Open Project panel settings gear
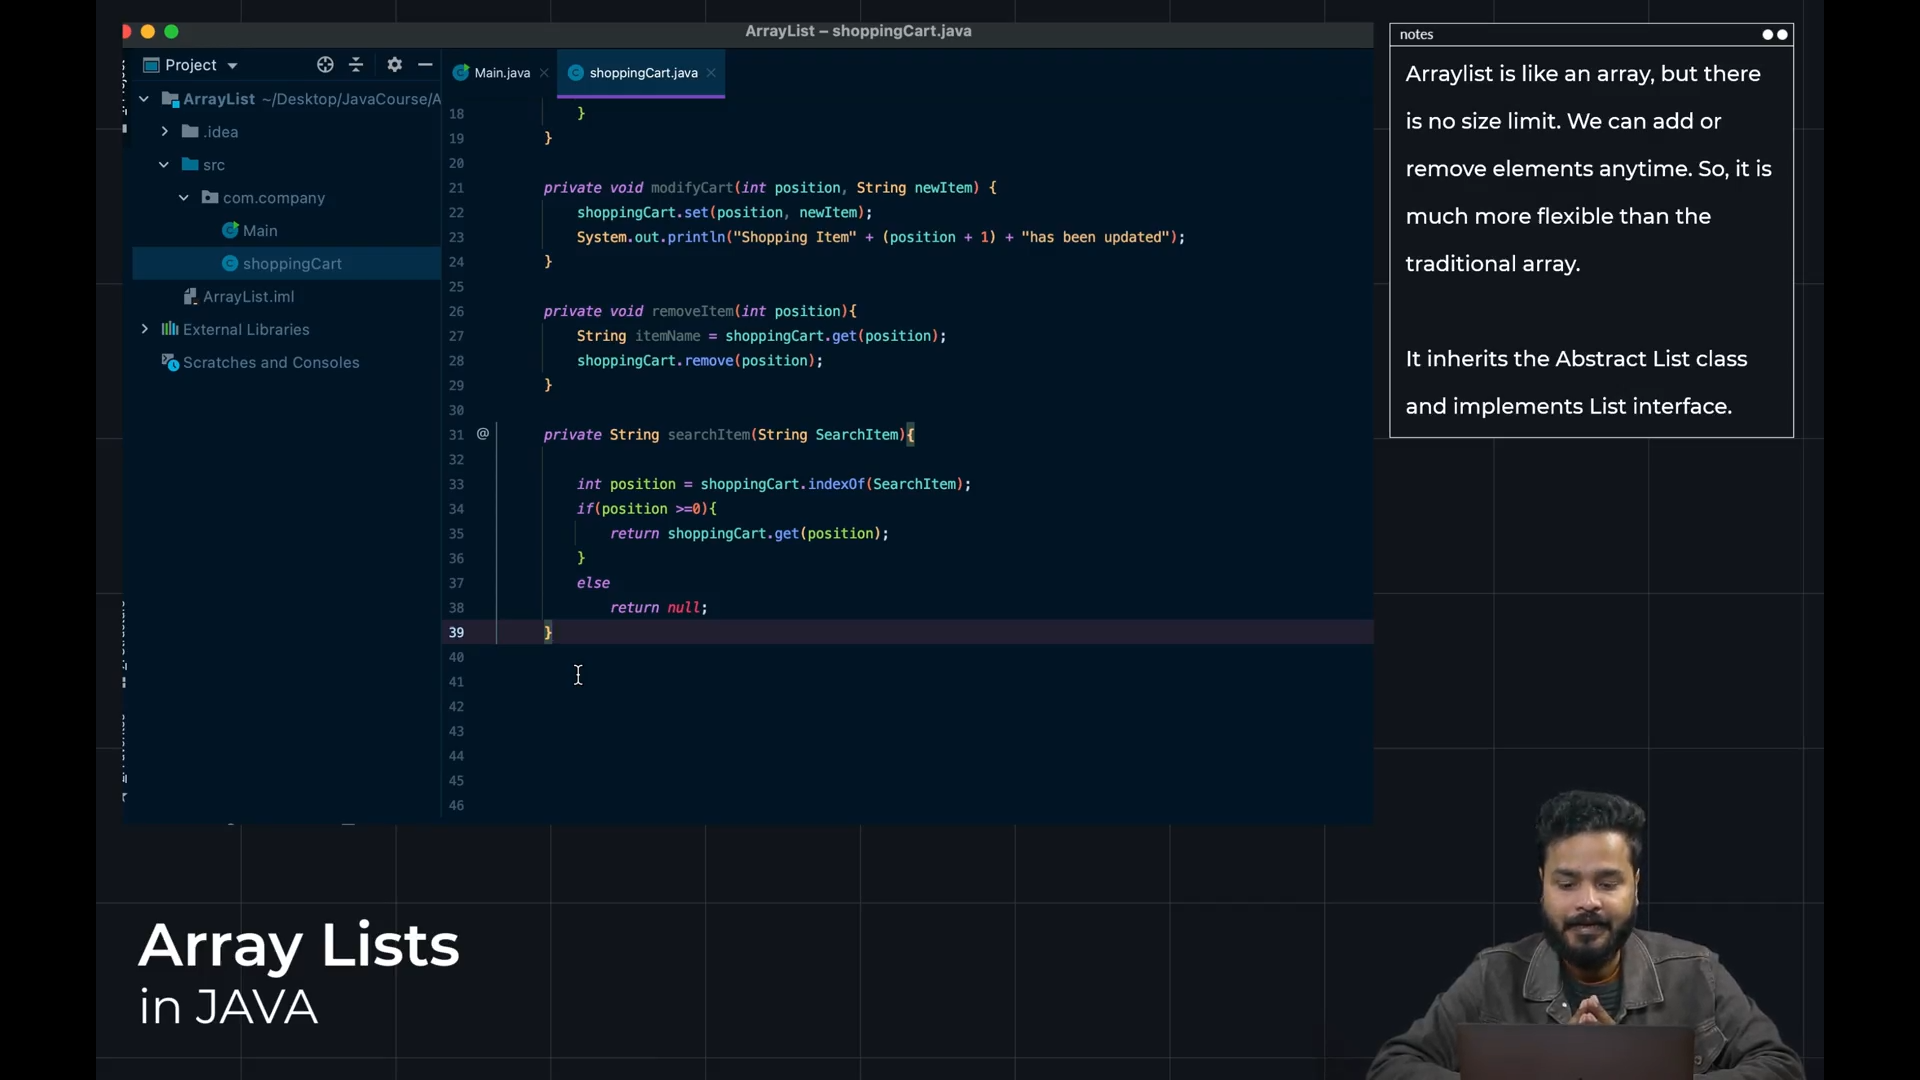 394,65
